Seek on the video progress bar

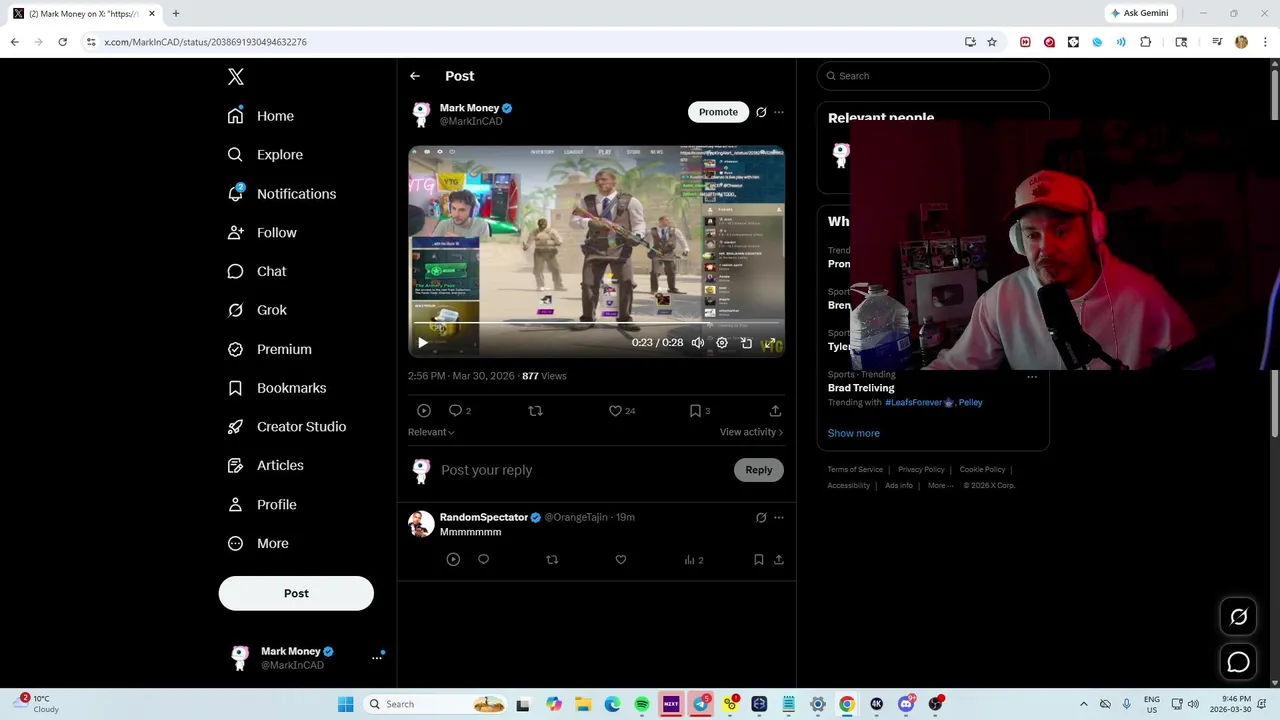pyautogui.click(x=596, y=325)
